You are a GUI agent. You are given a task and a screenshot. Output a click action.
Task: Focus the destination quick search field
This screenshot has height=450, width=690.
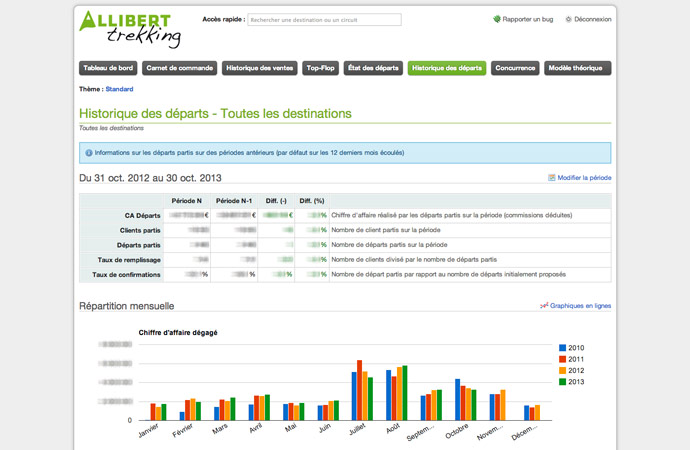point(323,19)
